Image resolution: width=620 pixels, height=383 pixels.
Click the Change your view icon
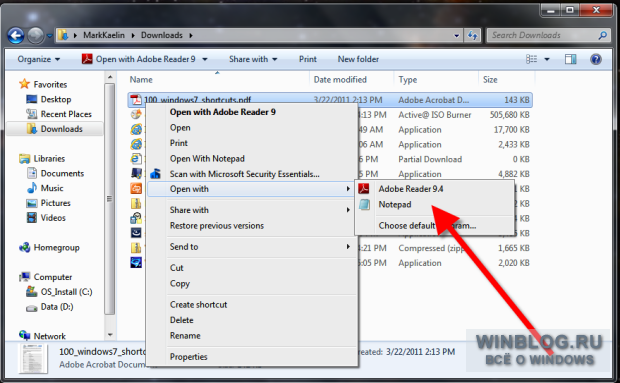(531, 59)
